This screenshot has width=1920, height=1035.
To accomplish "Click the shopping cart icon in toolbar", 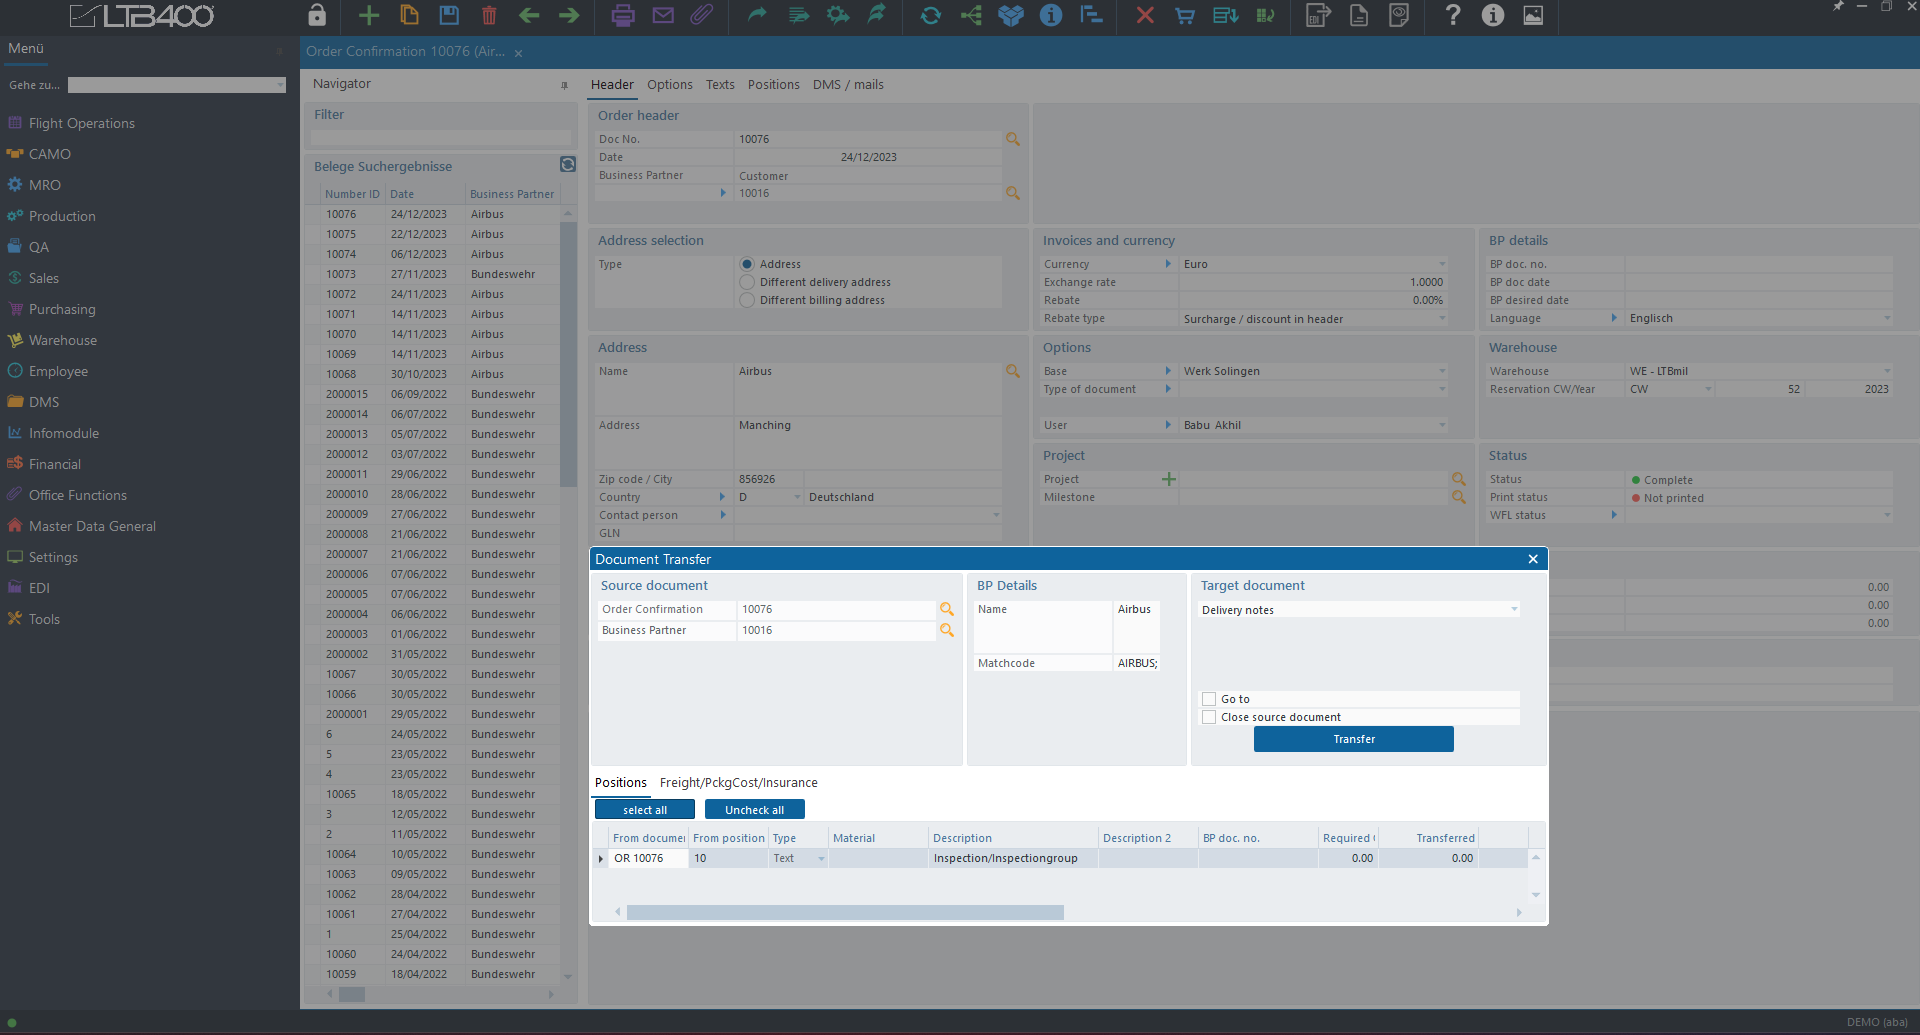I will (x=1185, y=15).
